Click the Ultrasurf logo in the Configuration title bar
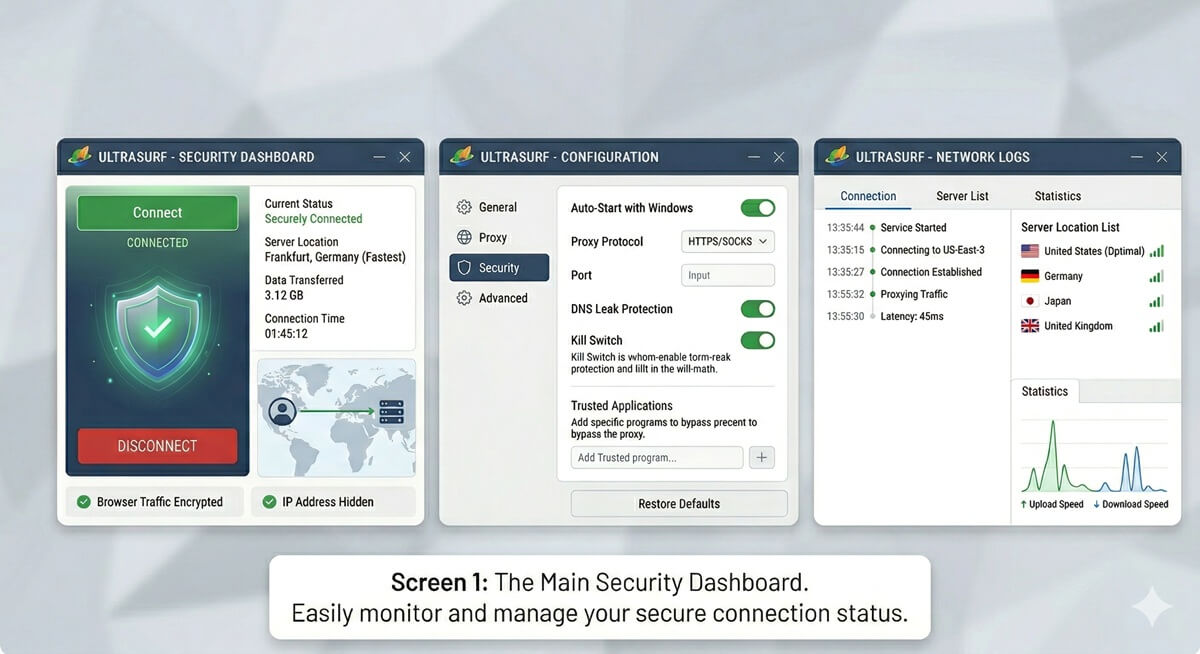This screenshot has width=1200, height=654. pos(461,156)
